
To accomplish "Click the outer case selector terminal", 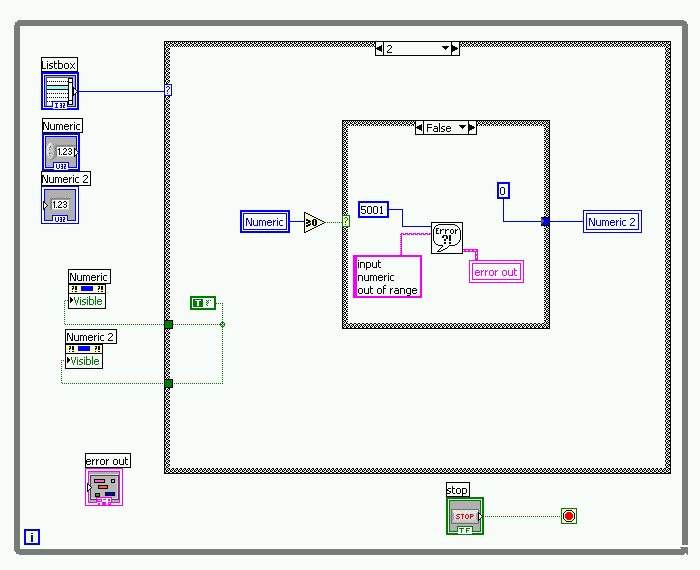I will coord(168,90).
